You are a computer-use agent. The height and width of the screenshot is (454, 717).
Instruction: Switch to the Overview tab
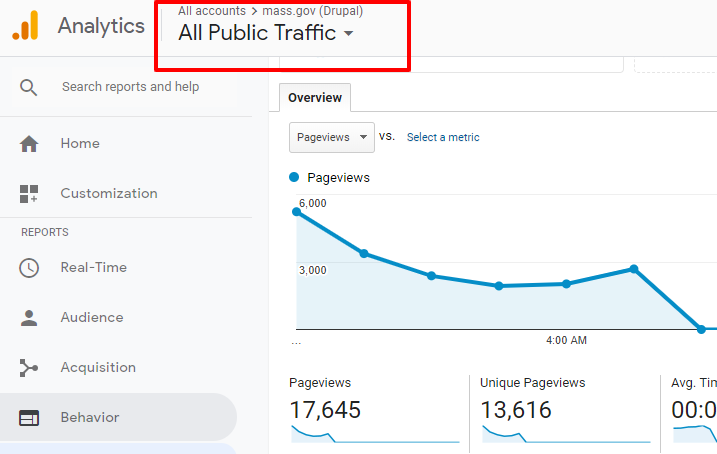pos(315,97)
